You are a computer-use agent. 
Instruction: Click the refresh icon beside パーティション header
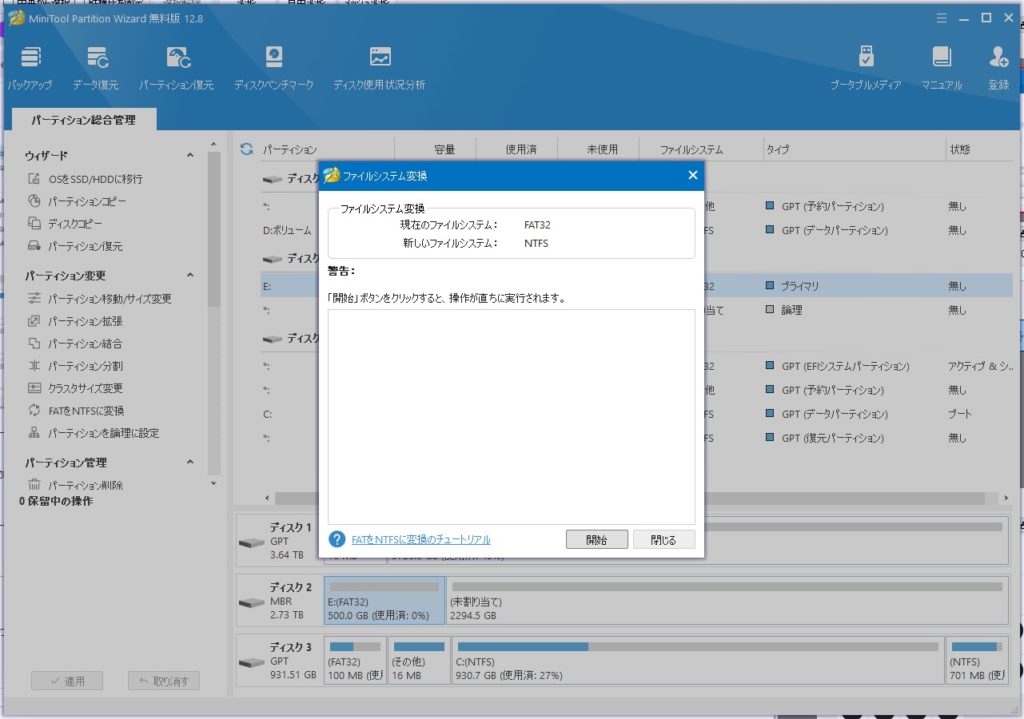[246, 150]
